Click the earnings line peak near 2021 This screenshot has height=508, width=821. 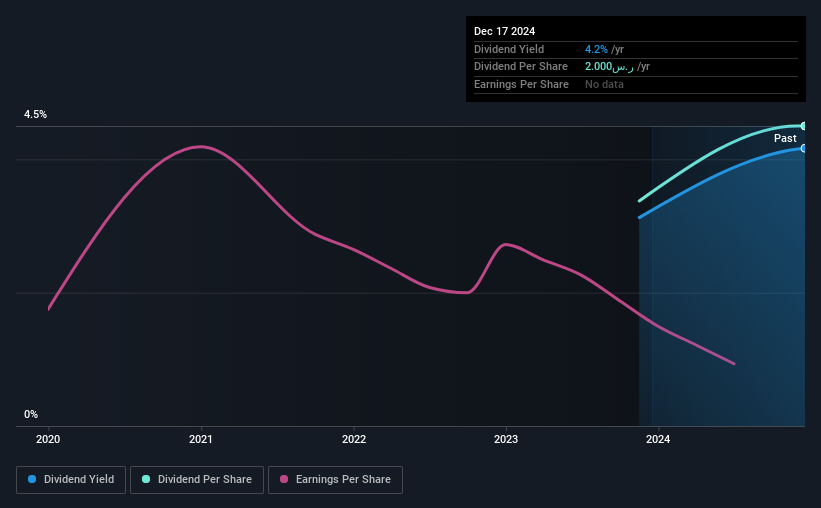coord(201,147)
